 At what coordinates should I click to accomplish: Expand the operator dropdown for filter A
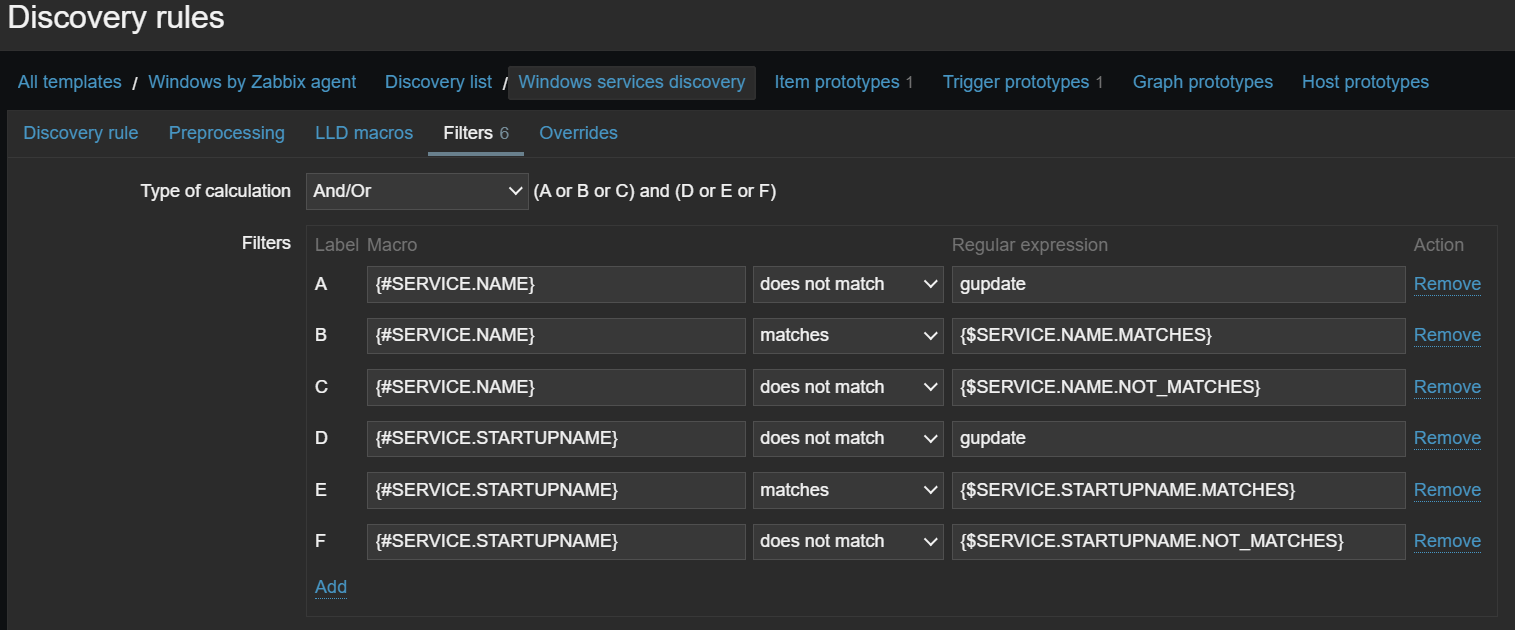tap(848, 284)
